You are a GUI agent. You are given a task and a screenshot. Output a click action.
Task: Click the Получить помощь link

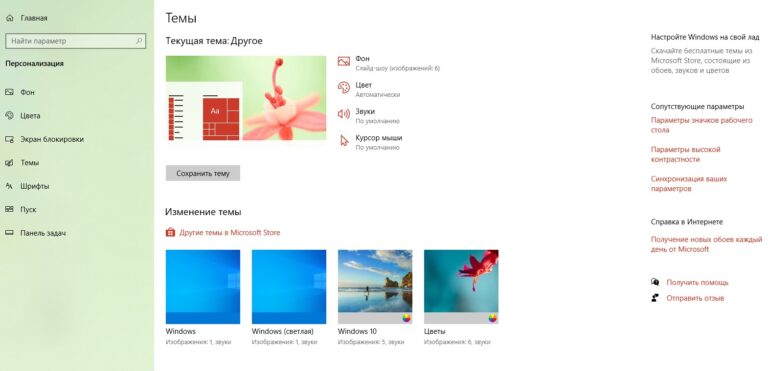(x=697, y=282)
